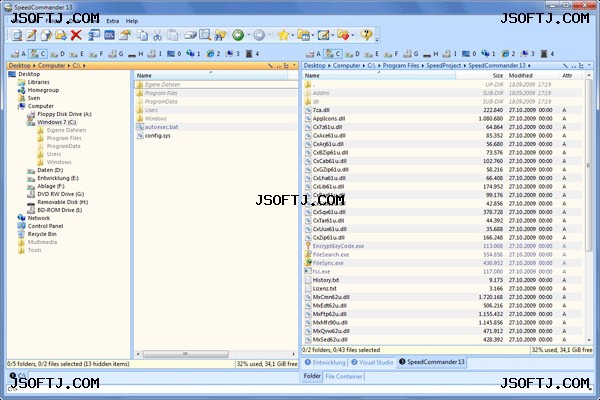
Task: Select drive A in left drive bar
Action: (x=18, y=54)
